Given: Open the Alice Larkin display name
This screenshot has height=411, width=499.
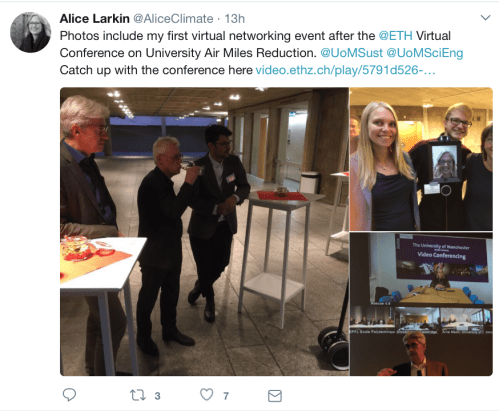Looking at the screenshot, I should (x=95, y=19).
